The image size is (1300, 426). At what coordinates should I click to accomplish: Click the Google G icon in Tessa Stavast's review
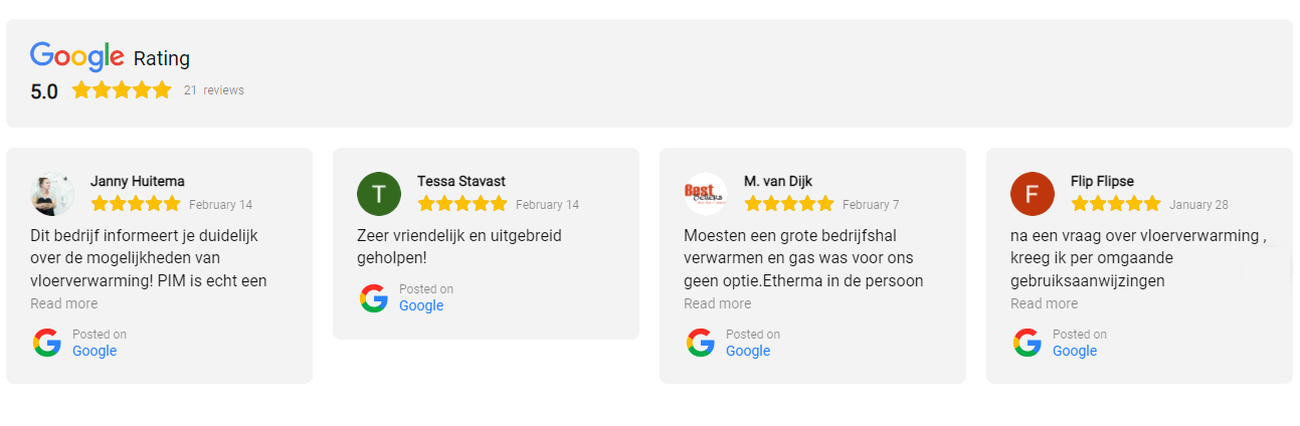click(x=374, y=298)
